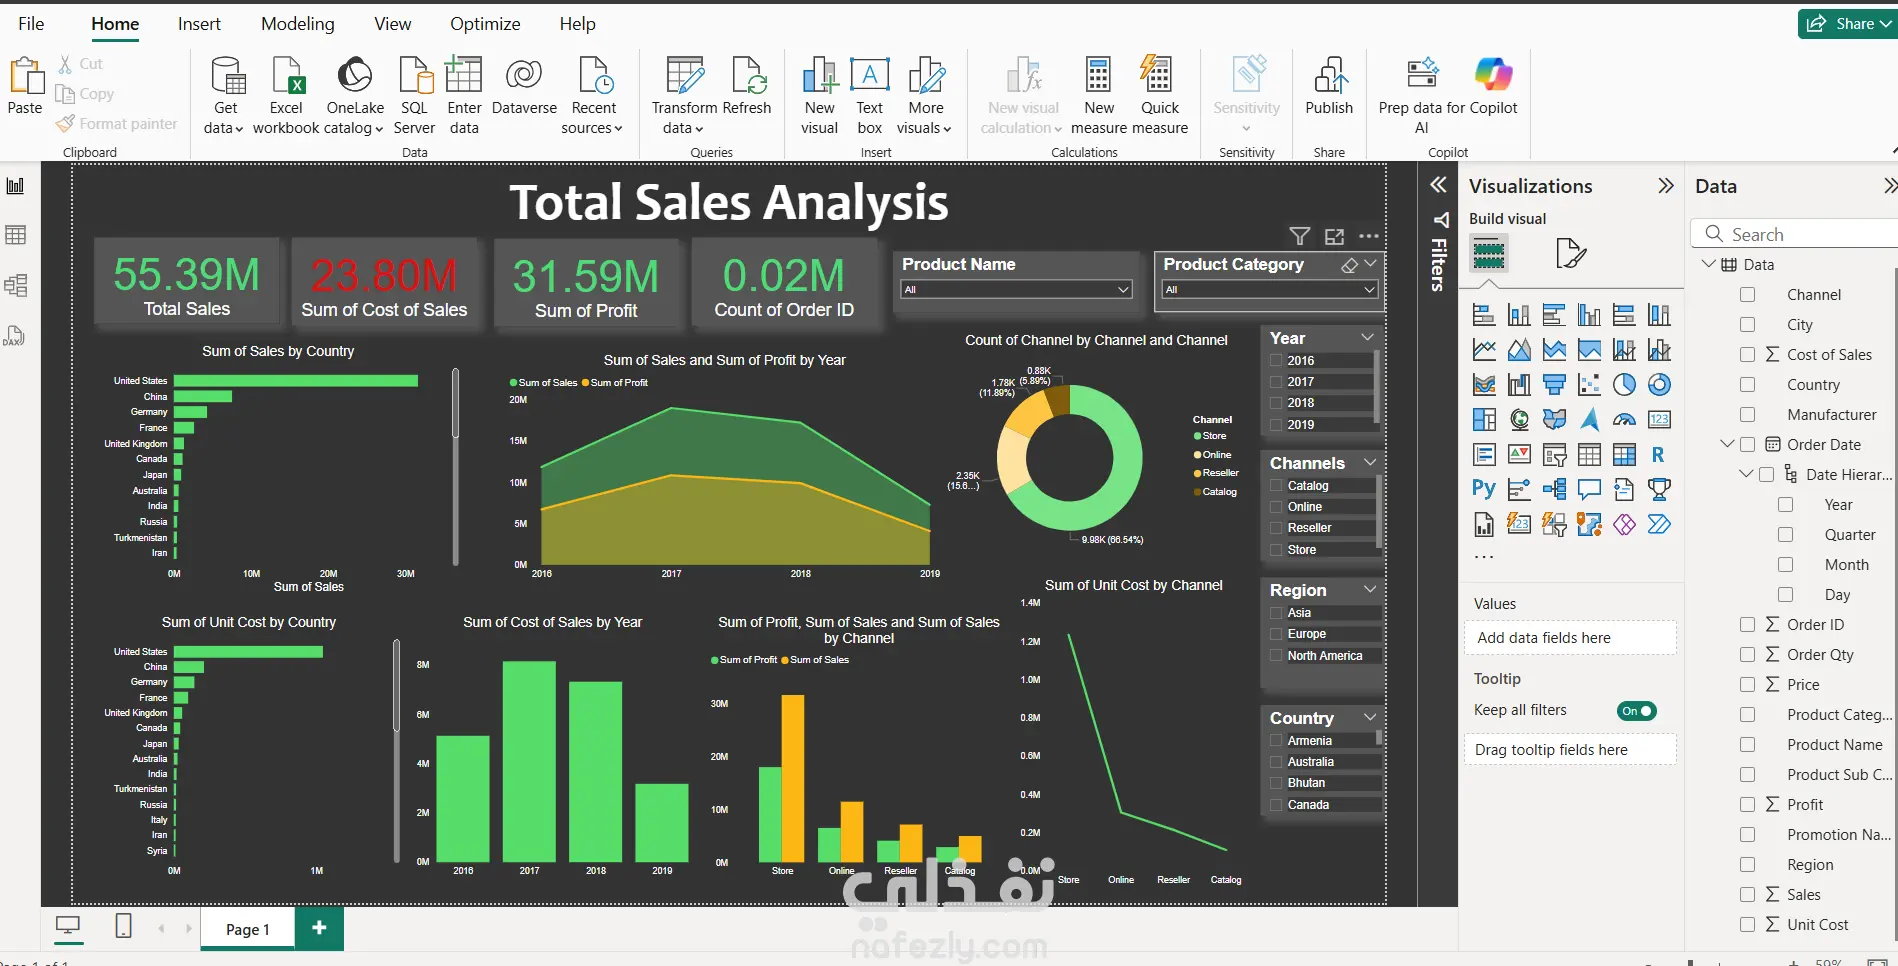Screen dimensions: 1898x966
Task: Check the Channel field checkbox
Action: [x=1747, y=295]
